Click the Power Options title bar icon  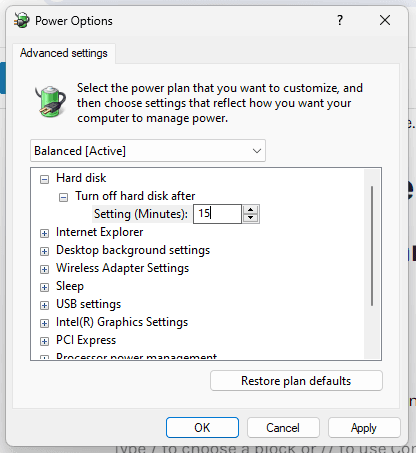pyautogui.click(x=22, y=20)
